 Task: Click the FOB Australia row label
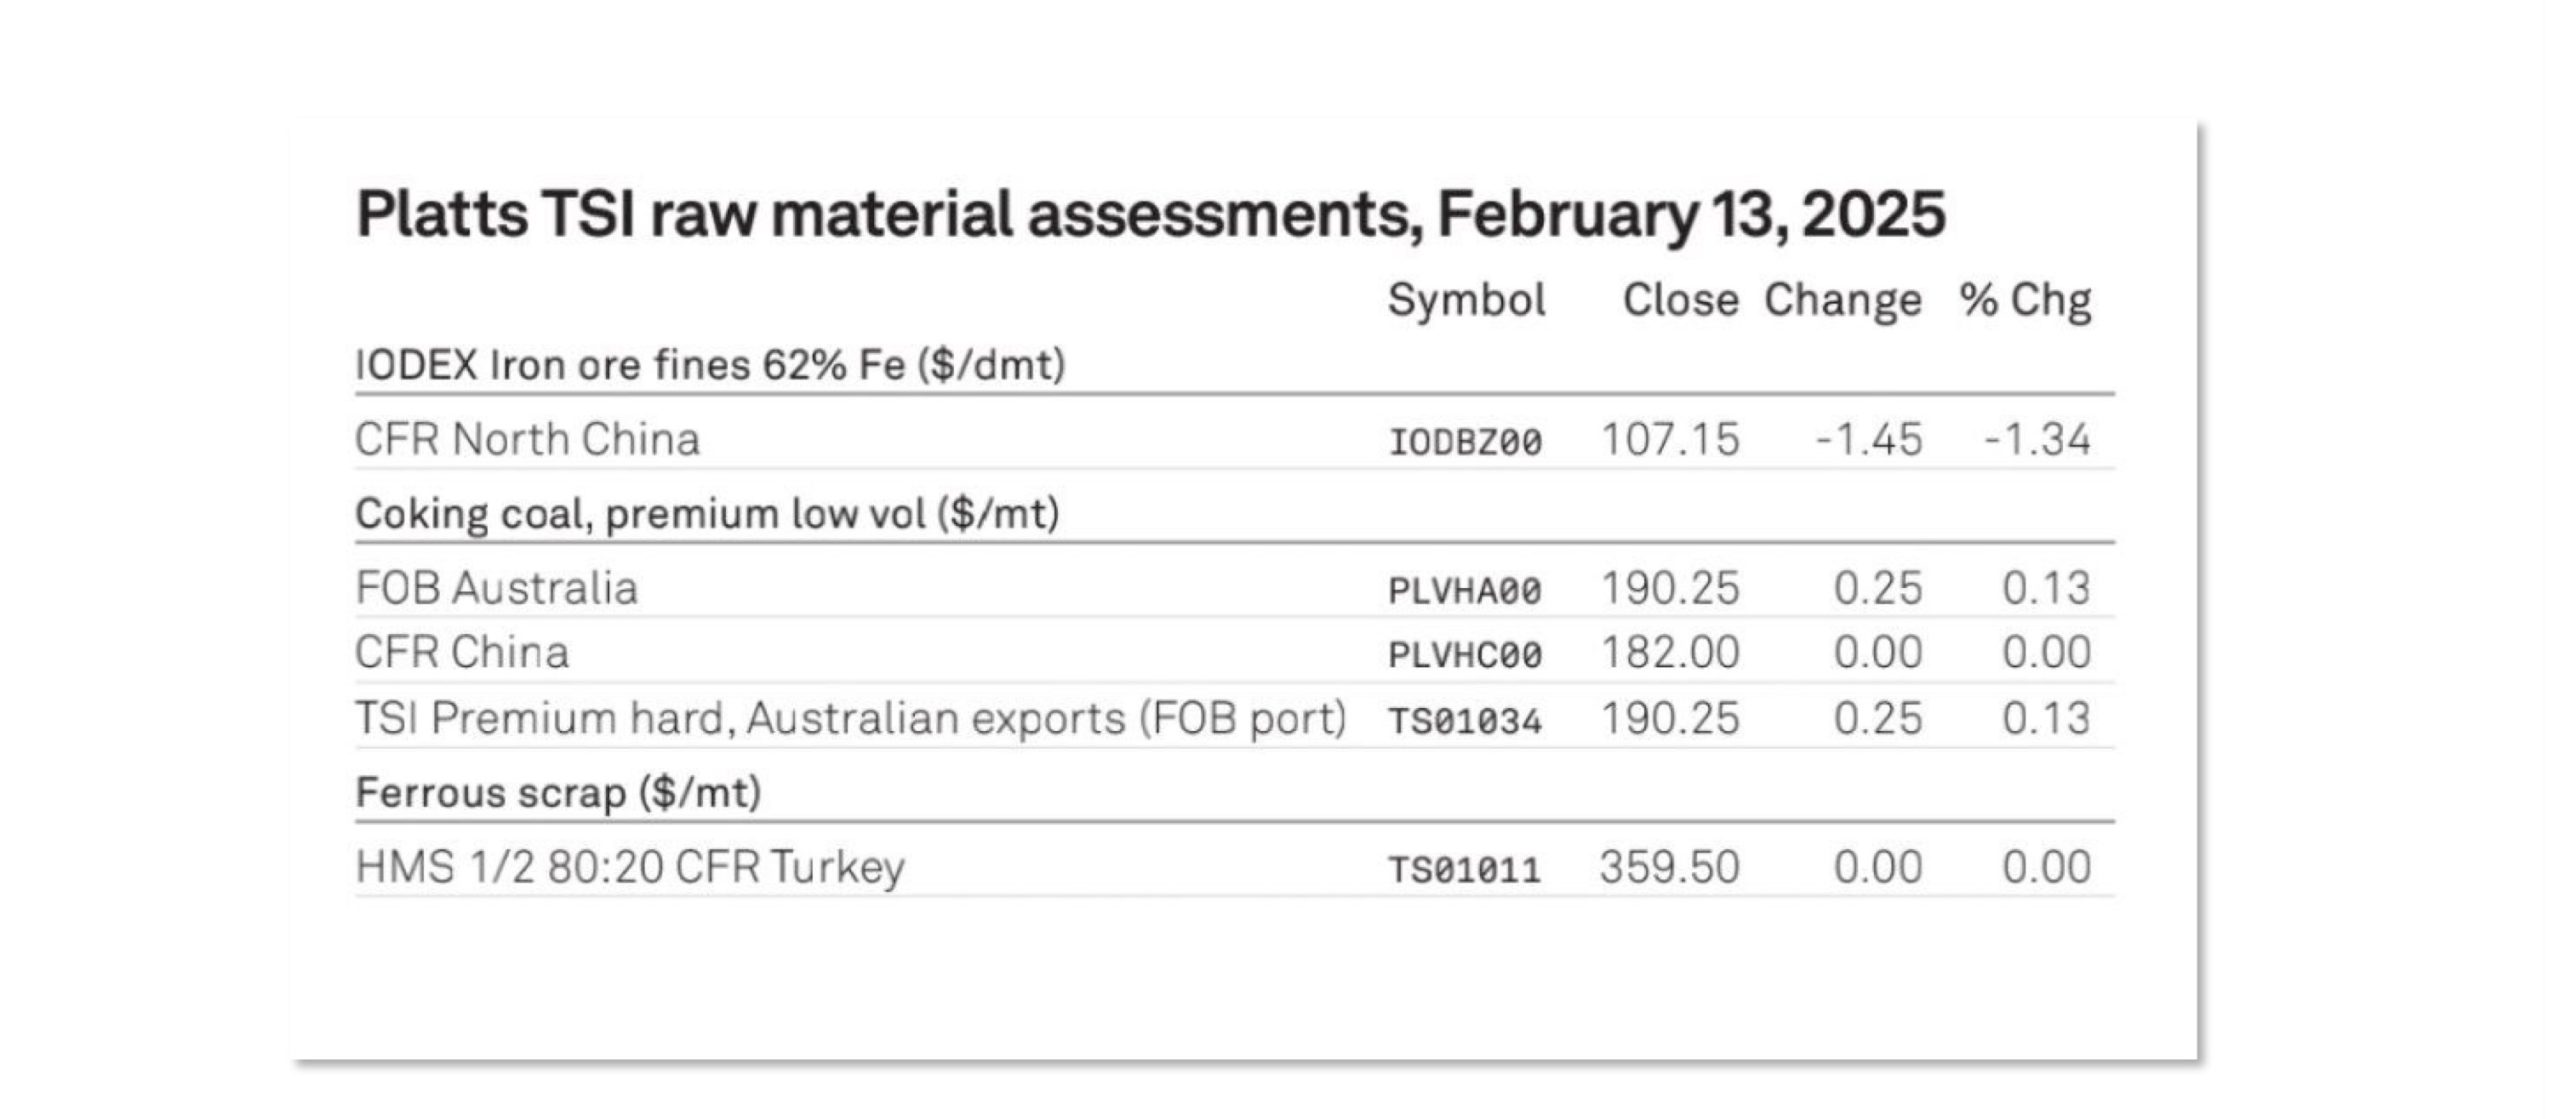(496, 588)
